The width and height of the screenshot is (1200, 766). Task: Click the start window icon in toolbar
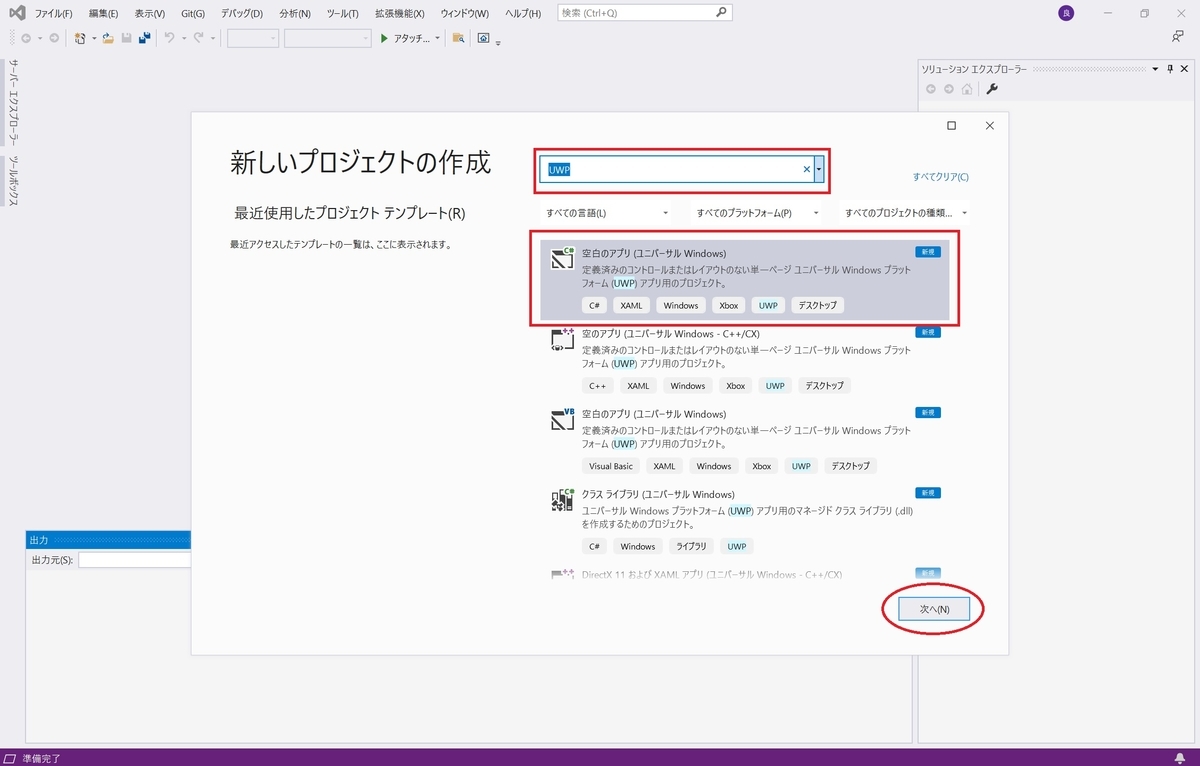click(x=484, y=38)
